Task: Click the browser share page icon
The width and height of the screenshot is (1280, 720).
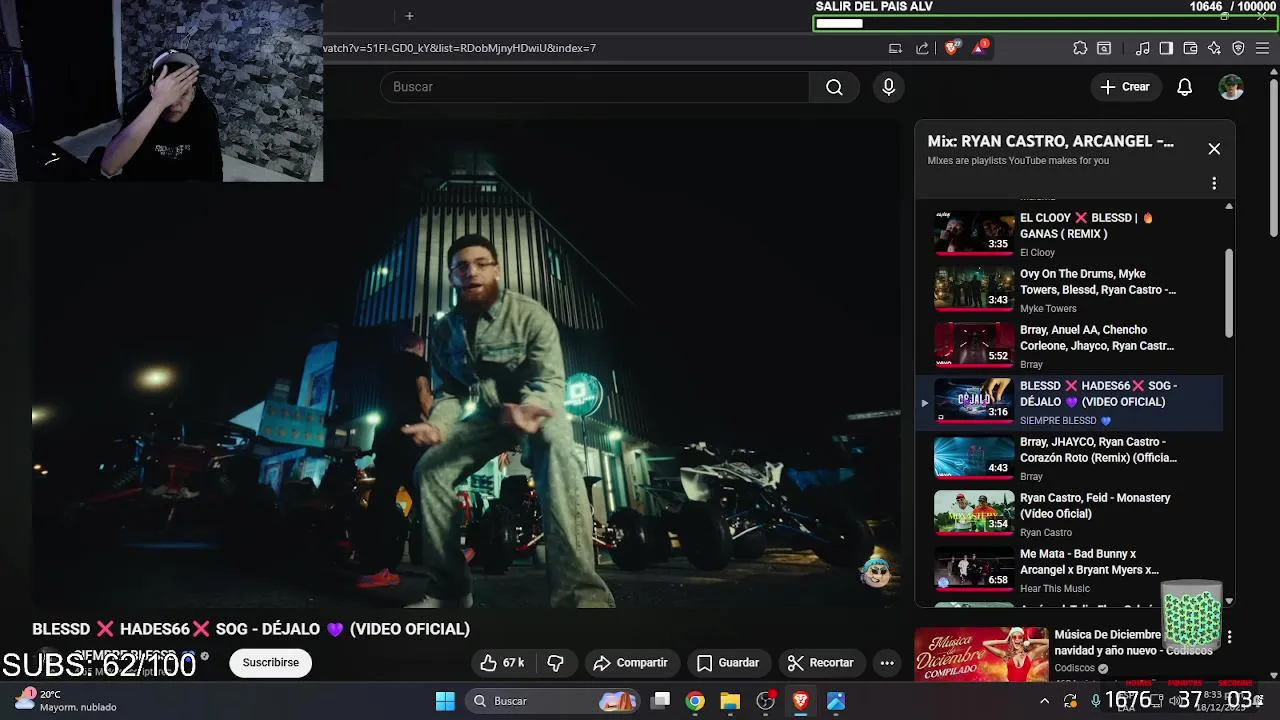Action: (x=922, y=48)
